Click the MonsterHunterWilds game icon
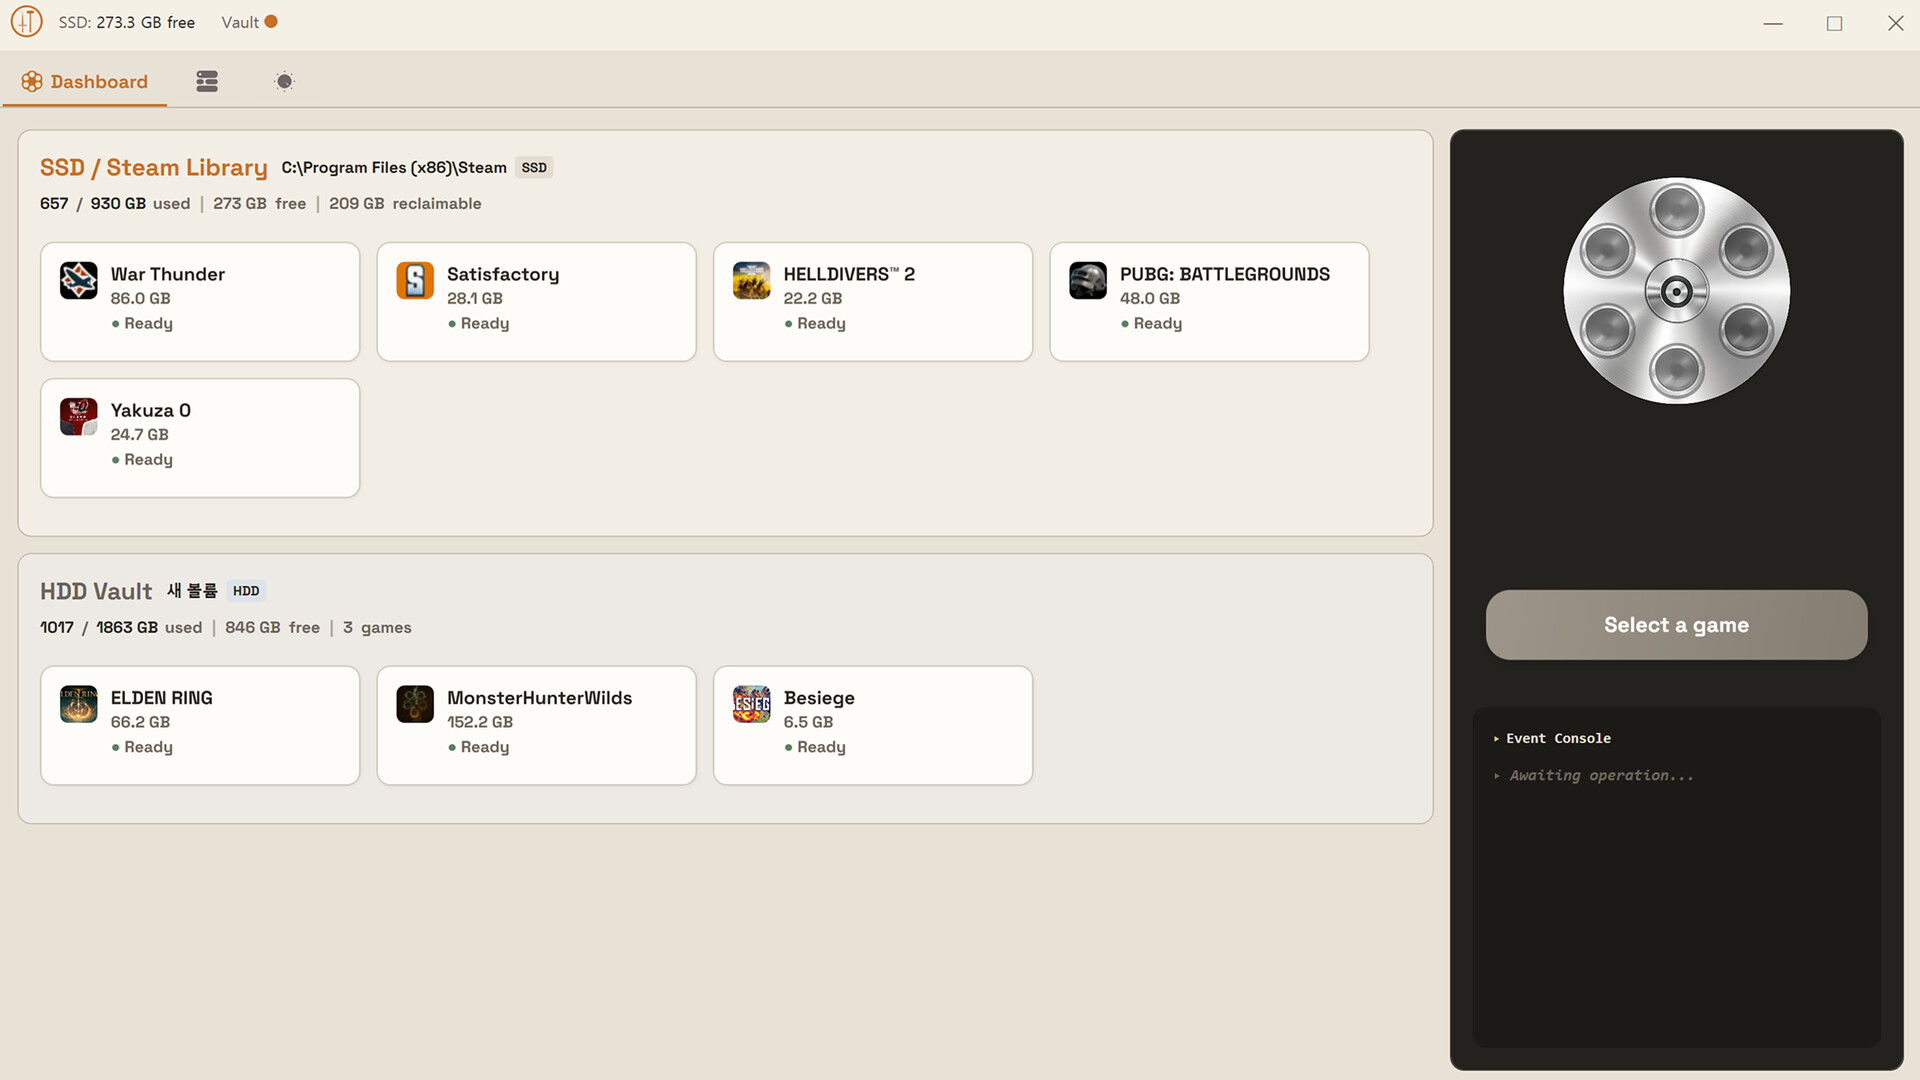Viewport: 1920px width, 1080px height. pyautogui.click(x=415, y=704)
